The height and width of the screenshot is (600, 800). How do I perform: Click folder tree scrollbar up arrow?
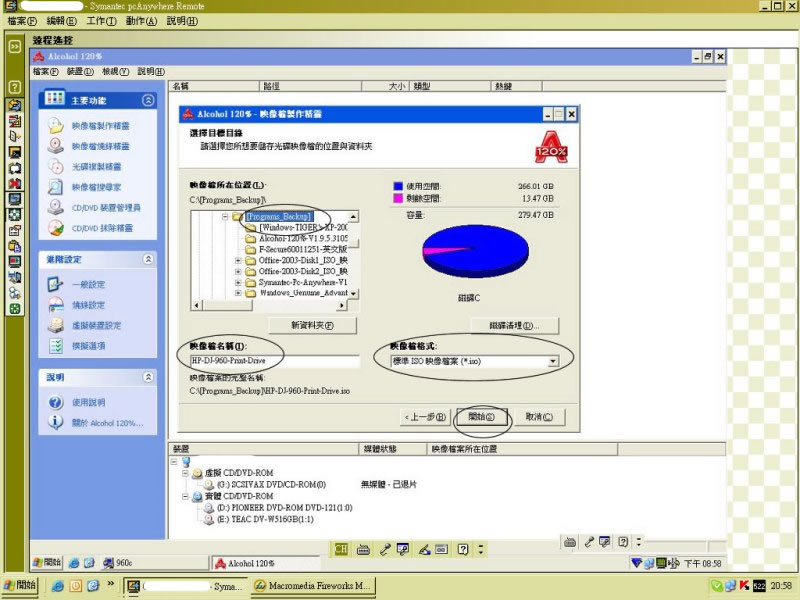[x=353, y=216]
